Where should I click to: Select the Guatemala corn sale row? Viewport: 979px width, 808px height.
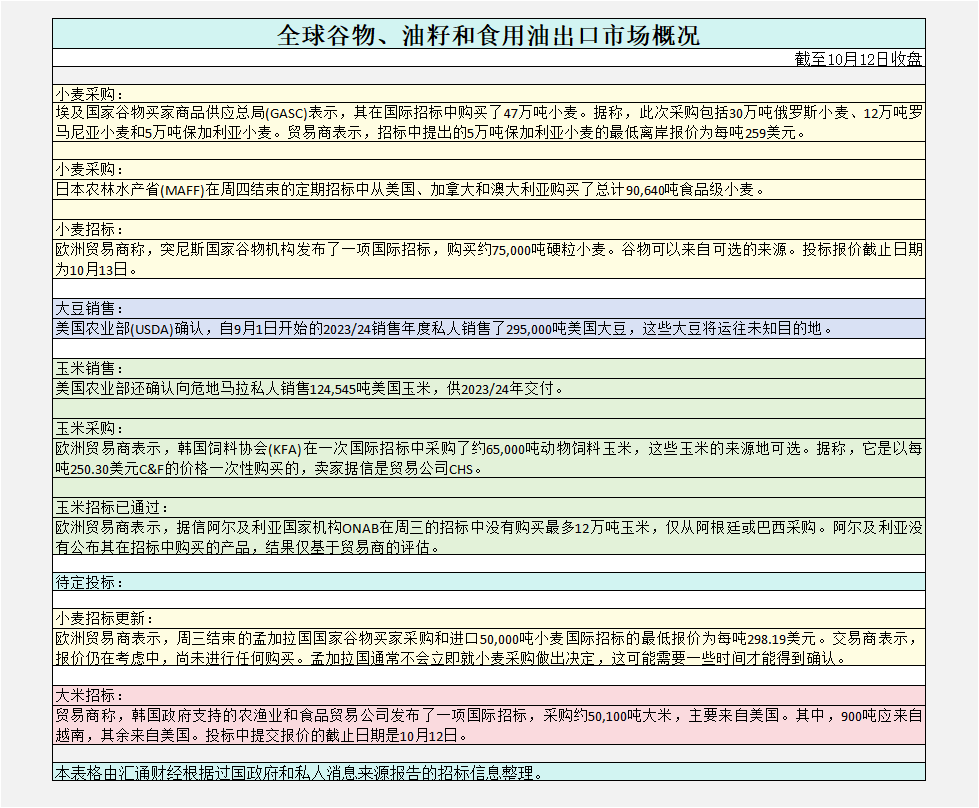(310, 388)
